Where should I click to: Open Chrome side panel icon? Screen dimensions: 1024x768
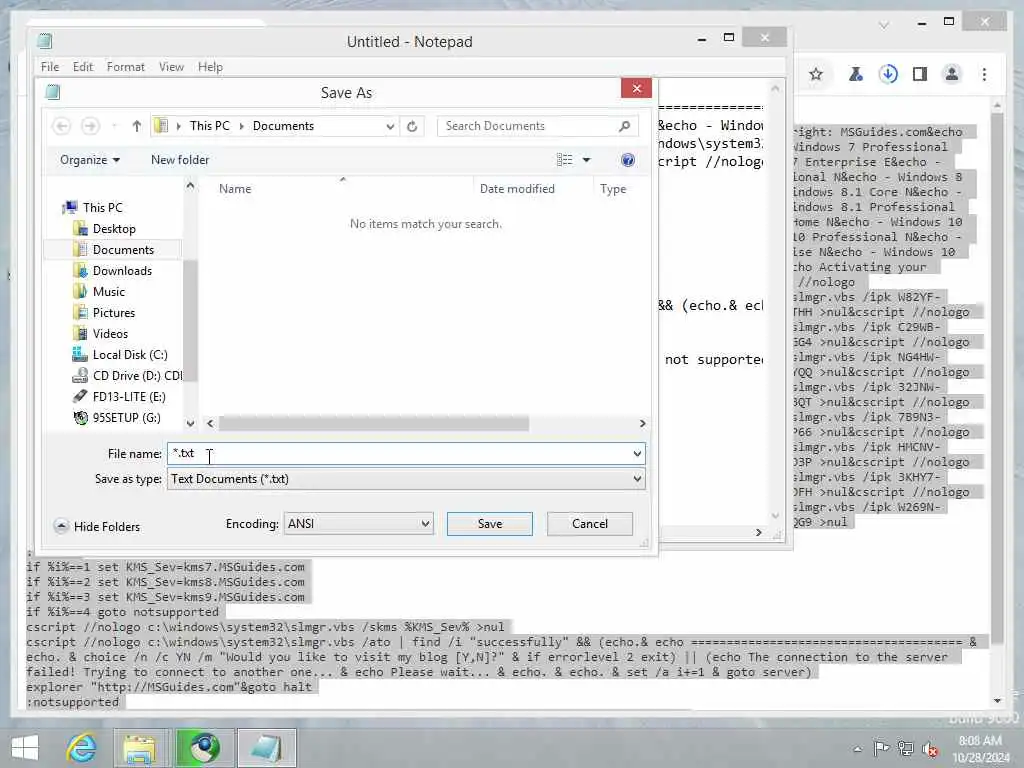[920, 74]
